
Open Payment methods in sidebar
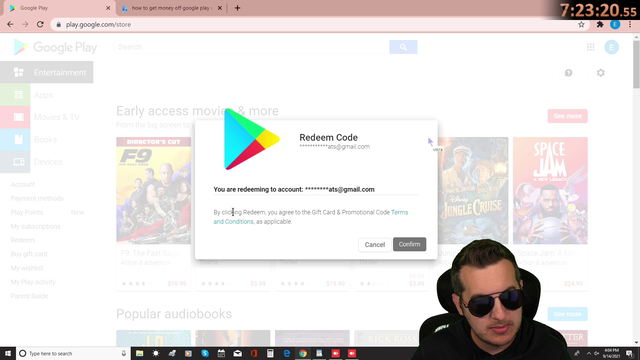point(37,198)
